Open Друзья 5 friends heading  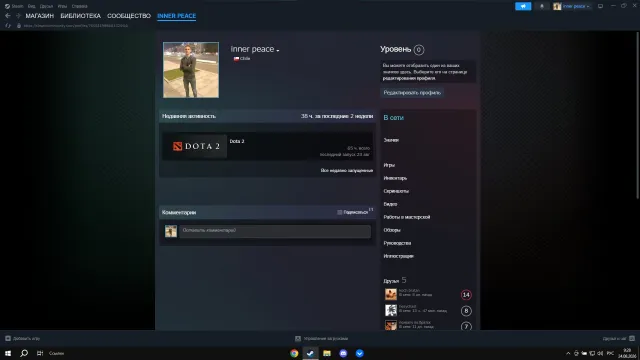click(x=395, y=280)
